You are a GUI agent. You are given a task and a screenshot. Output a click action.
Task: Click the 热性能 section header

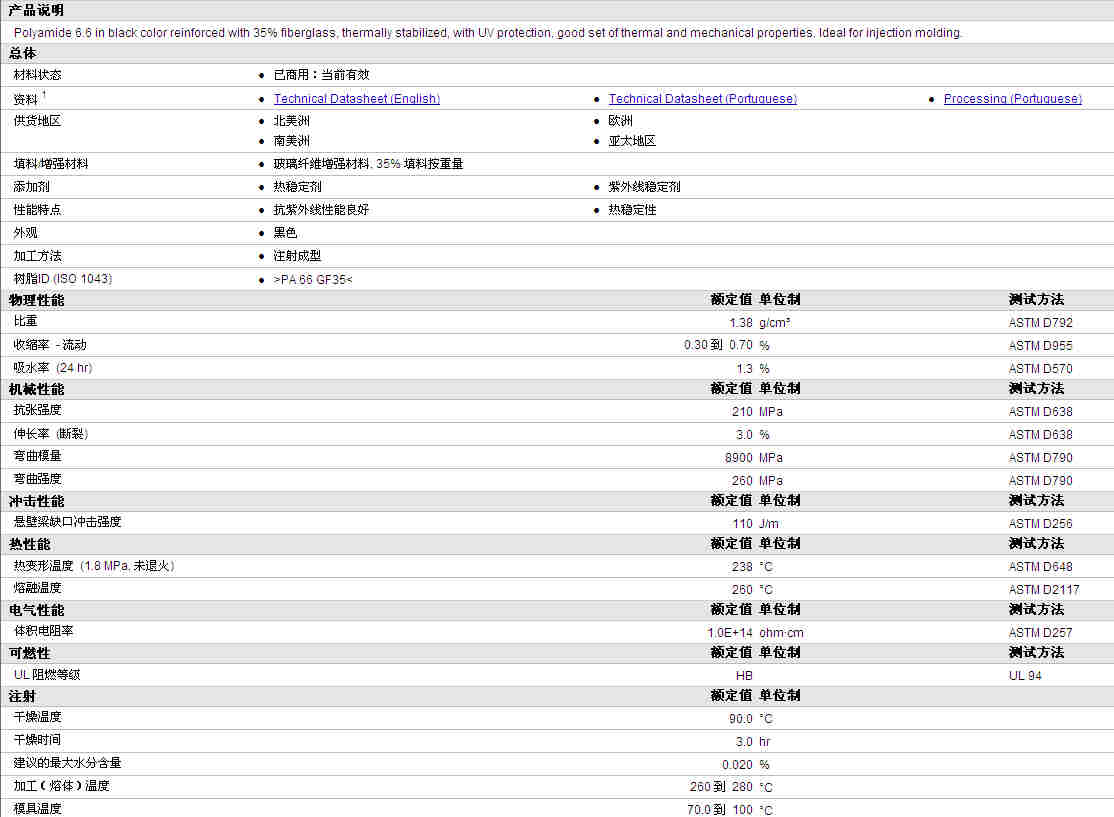pyautogui.click(x=29, y=544)
